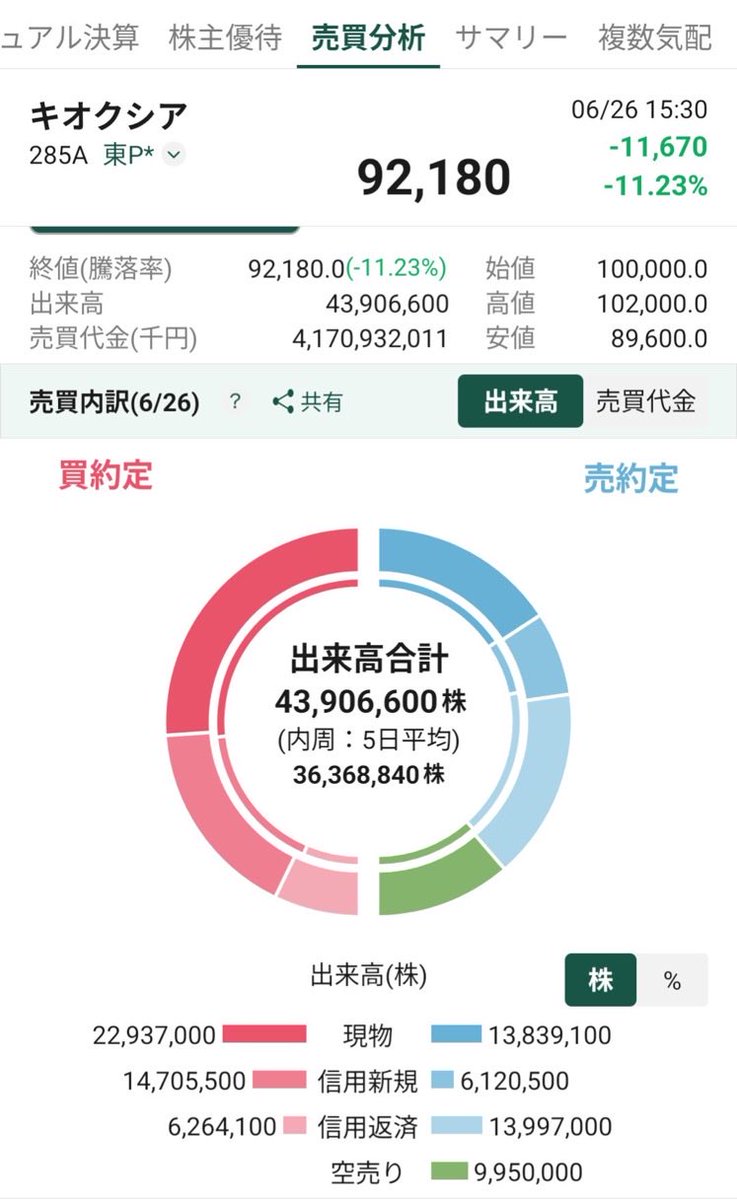Click the 売買内訳(6/26) label
The height and width of the screenshot is (1200, 737).
116,402
